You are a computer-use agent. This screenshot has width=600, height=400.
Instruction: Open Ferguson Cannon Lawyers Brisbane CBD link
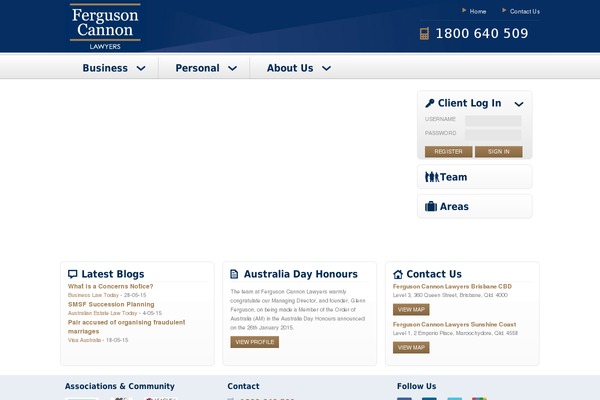tap(452, 286)
